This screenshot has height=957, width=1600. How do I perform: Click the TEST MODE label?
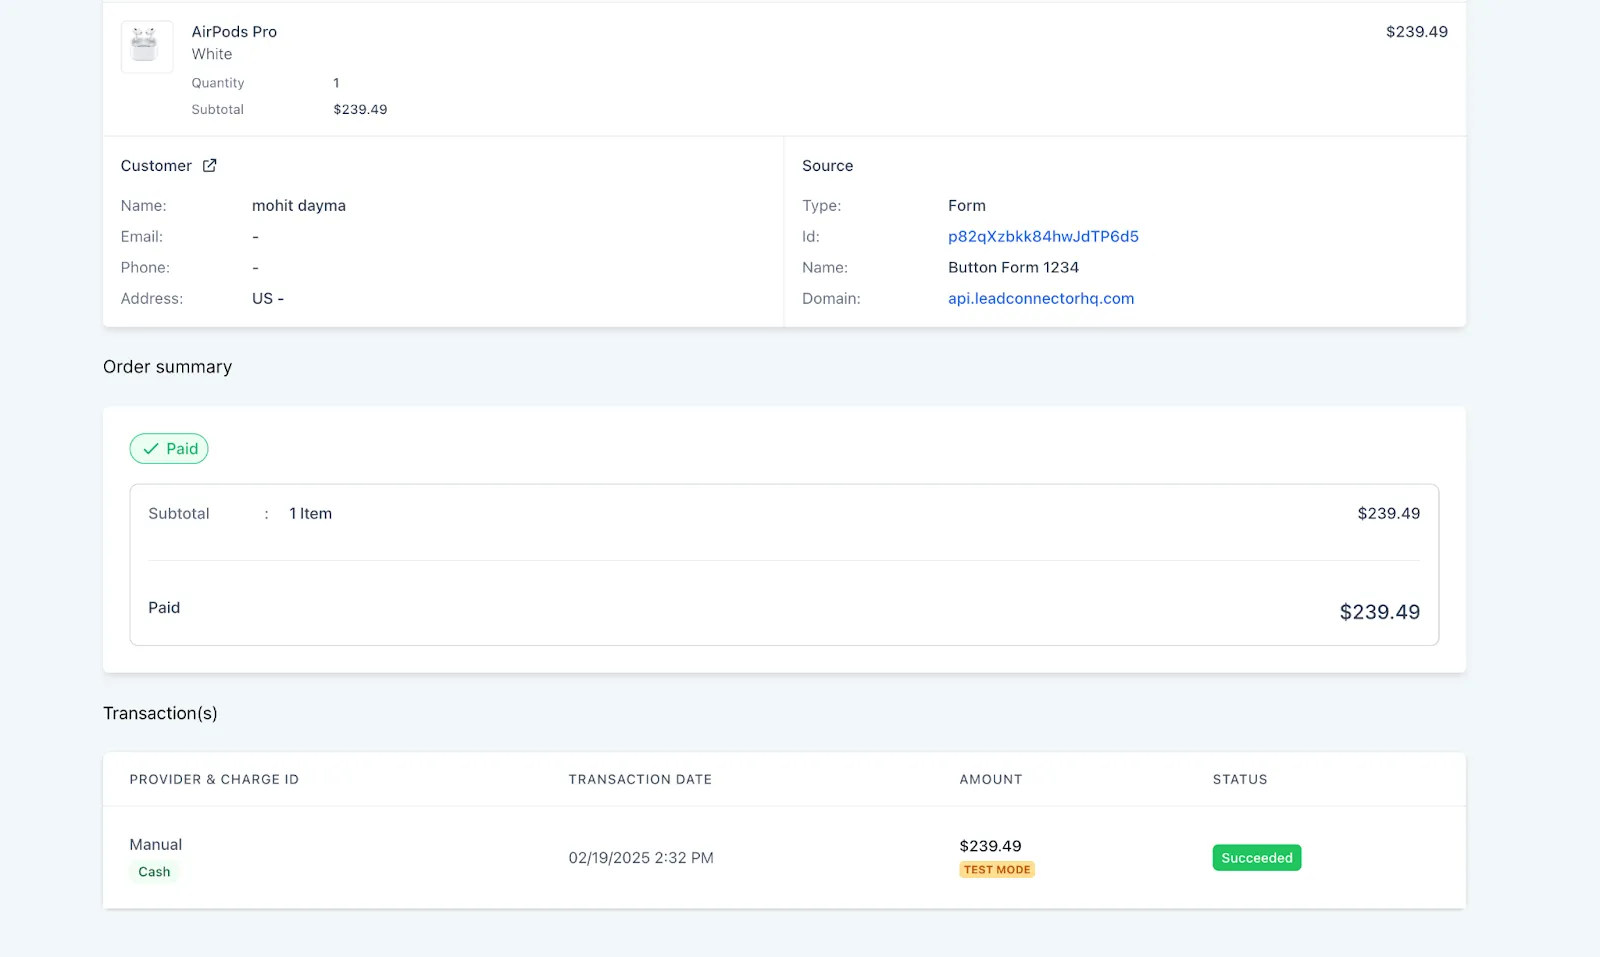(x=997, y=870)
